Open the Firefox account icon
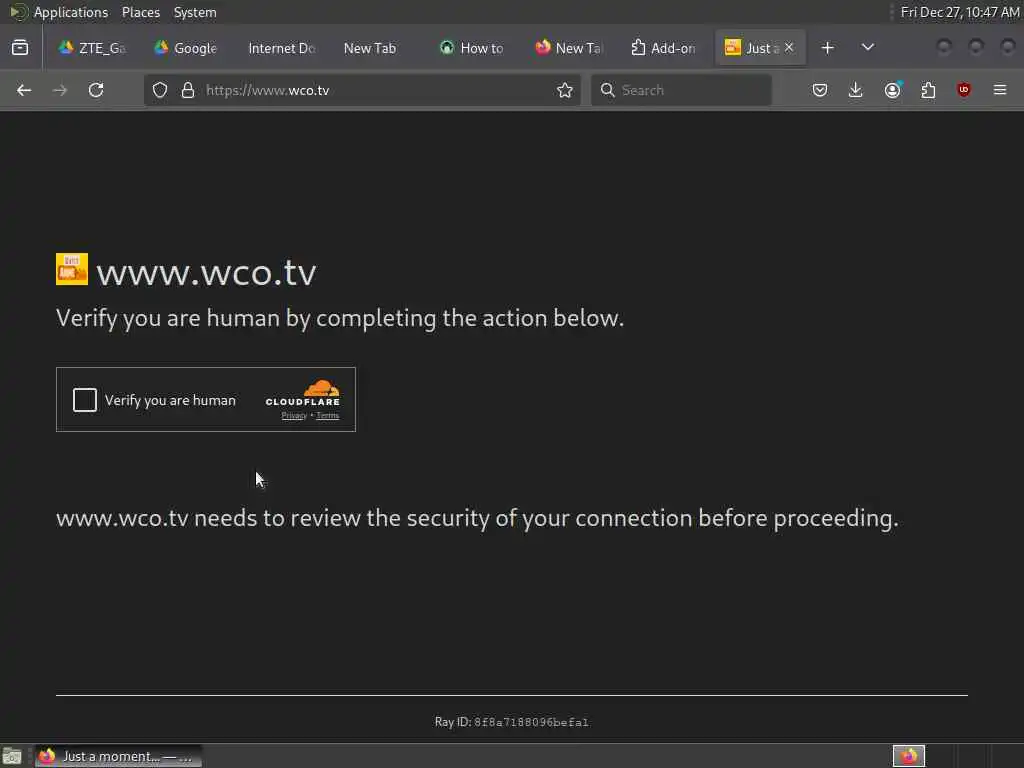 coord(893,90)
